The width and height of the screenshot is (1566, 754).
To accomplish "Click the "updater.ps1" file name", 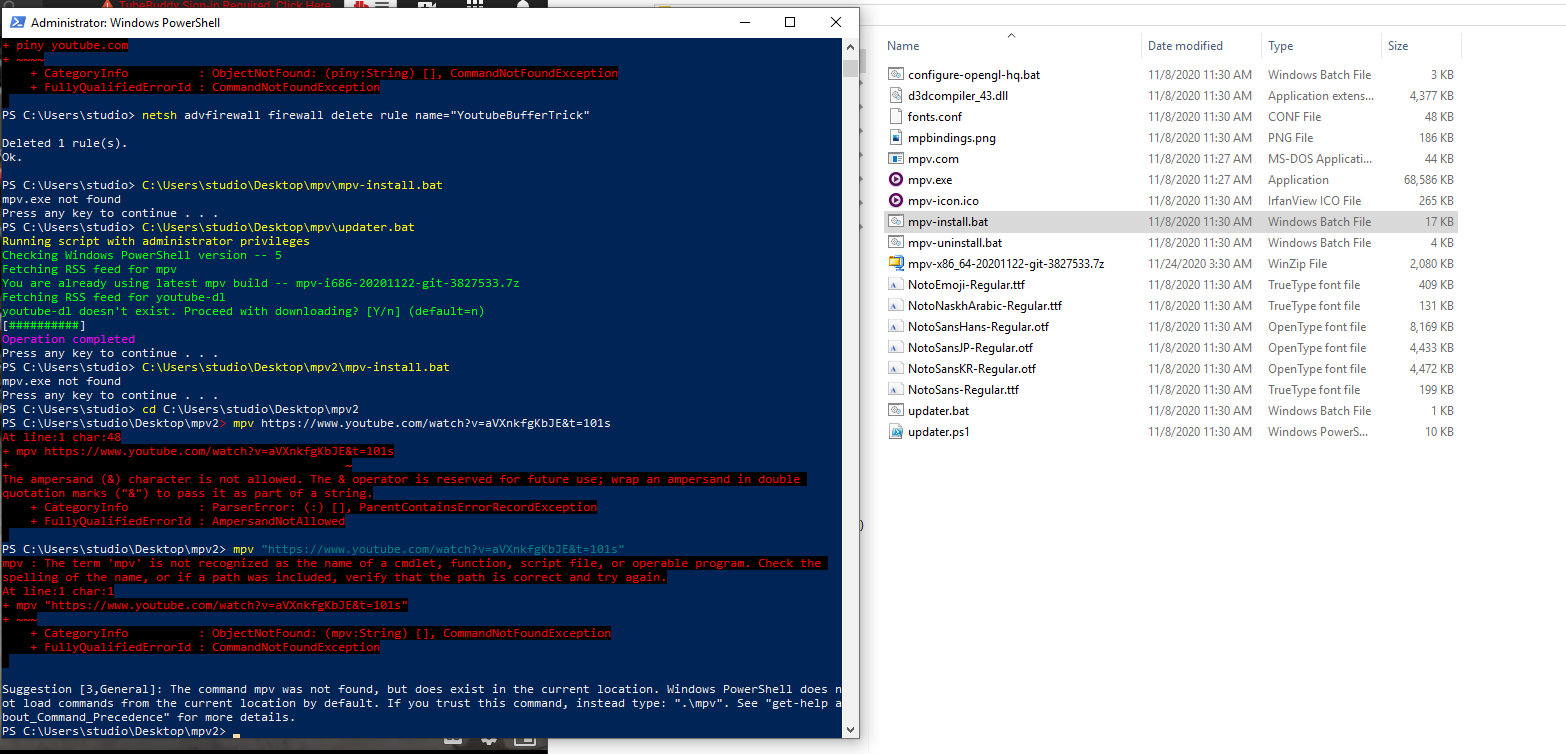I will [939, 432].
